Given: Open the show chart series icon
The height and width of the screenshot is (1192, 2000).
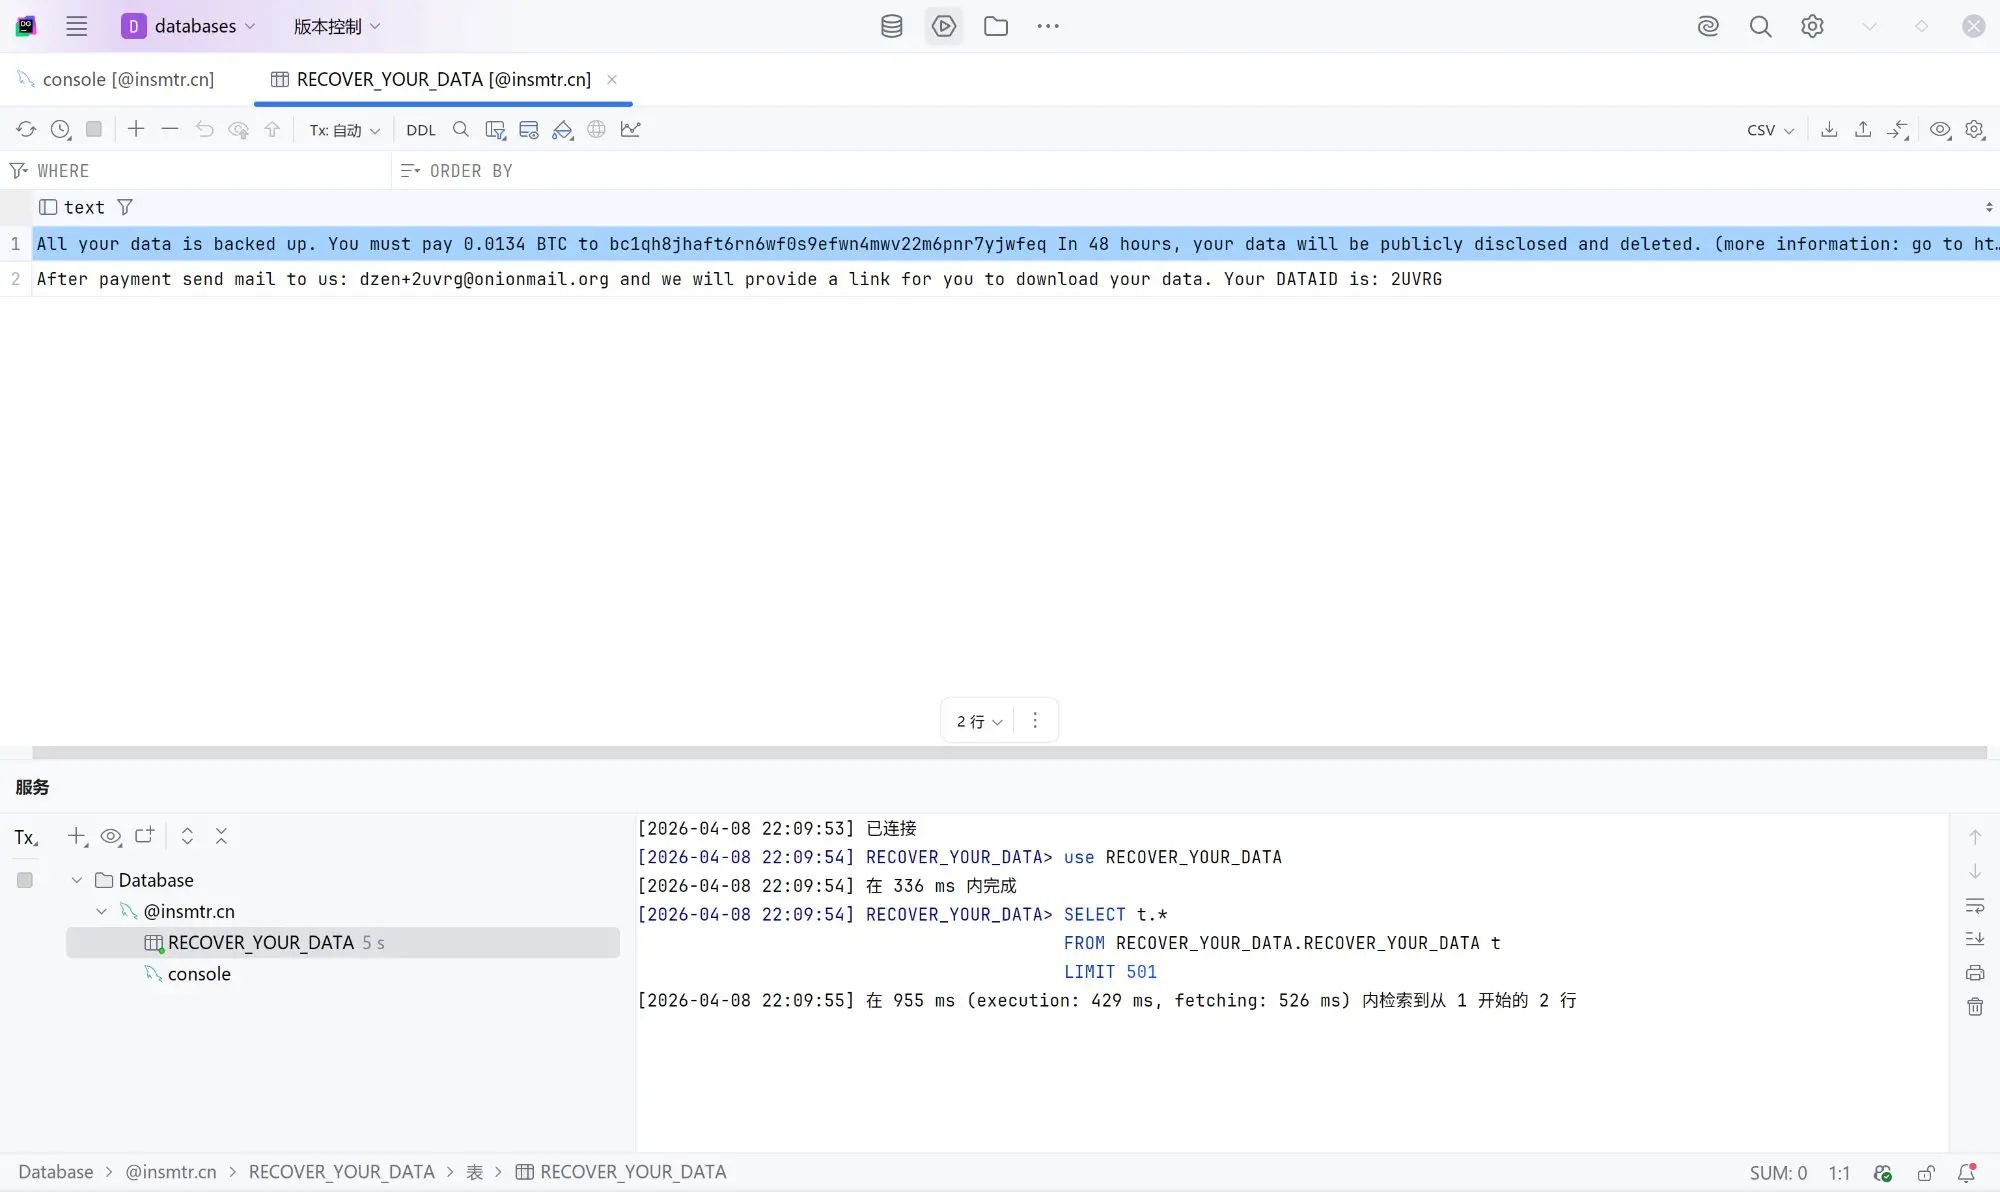Looking at the screenshot, I should (630, 129).
